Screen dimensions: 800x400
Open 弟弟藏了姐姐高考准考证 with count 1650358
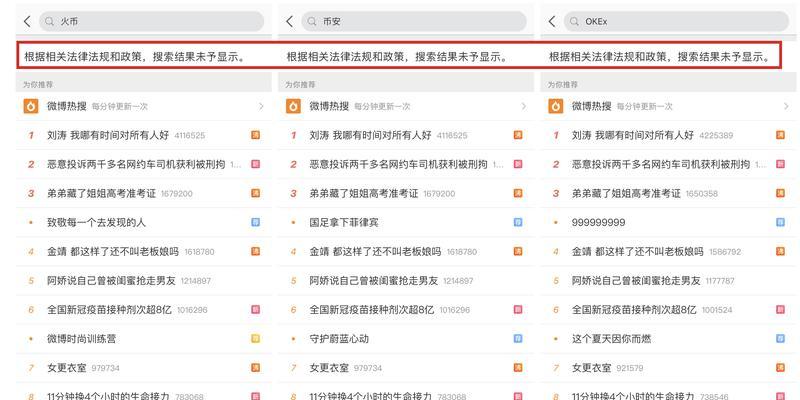pos(626,193)
